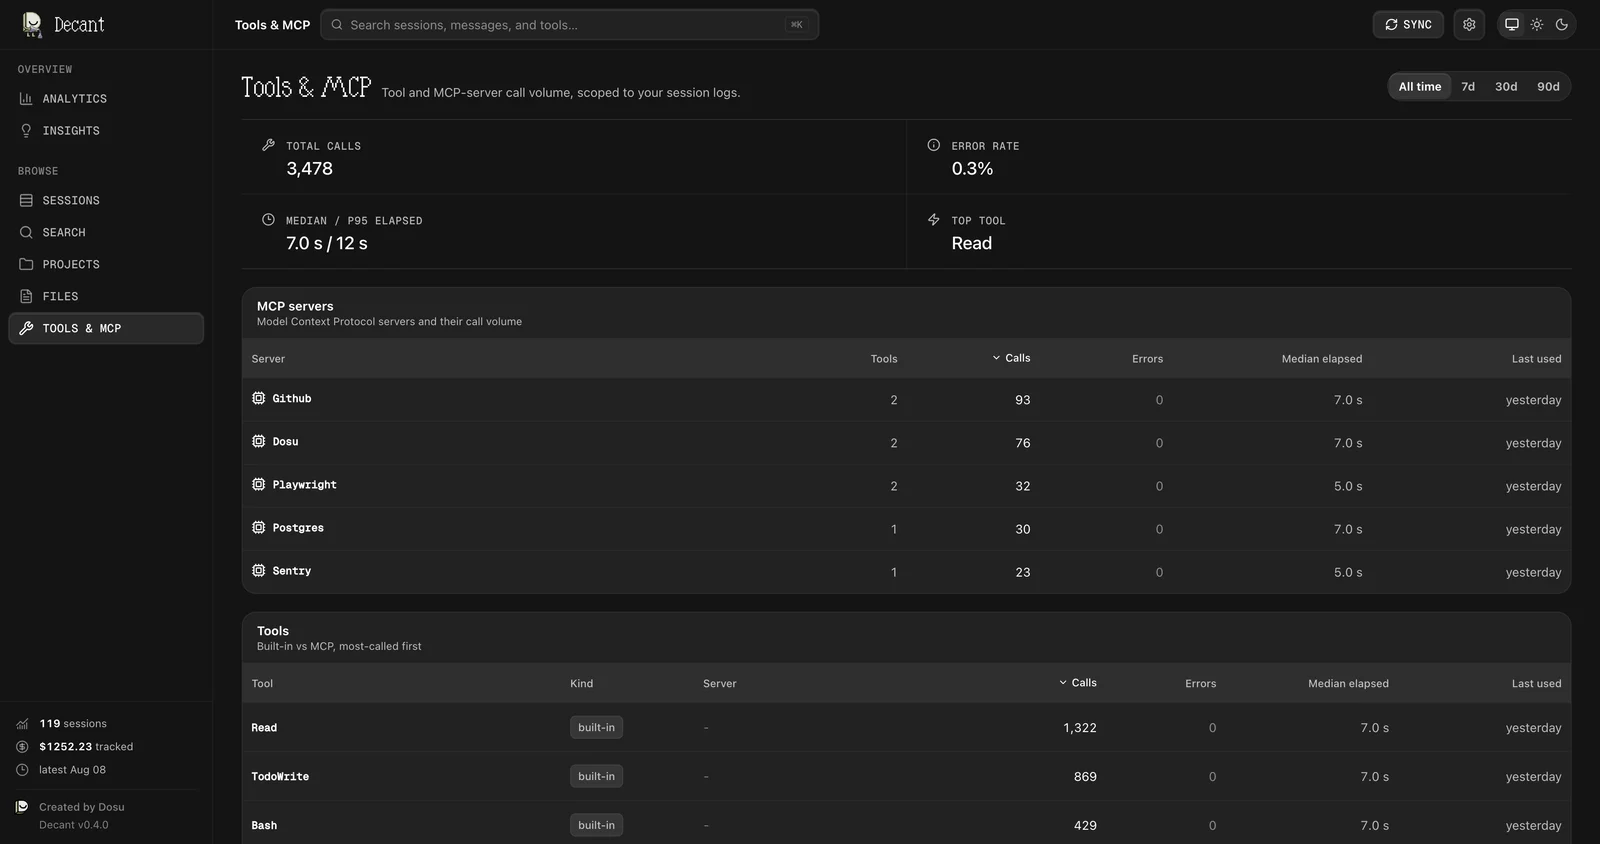Click the Projects folder icon
Screen dimensions: 1600x844
tap(26, 265)
